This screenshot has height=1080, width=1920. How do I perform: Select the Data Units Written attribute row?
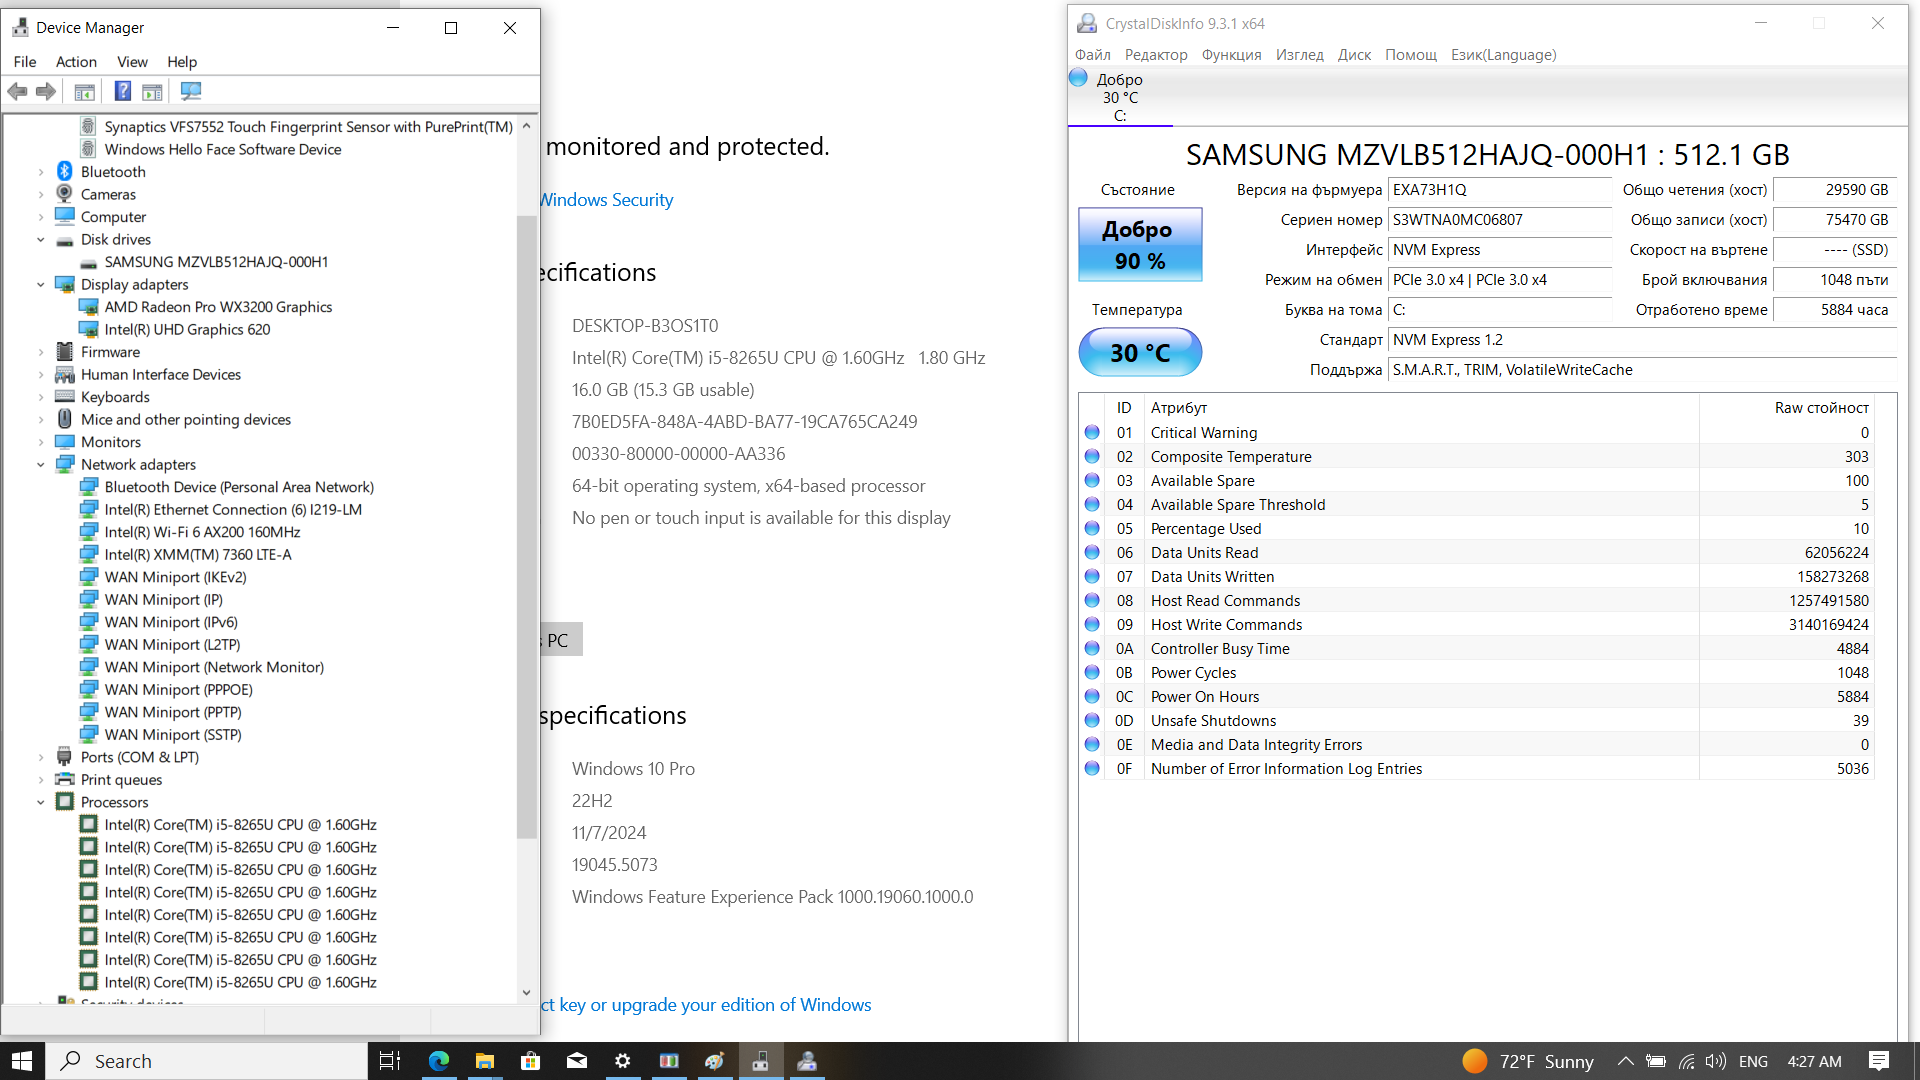click(1476, 576)
